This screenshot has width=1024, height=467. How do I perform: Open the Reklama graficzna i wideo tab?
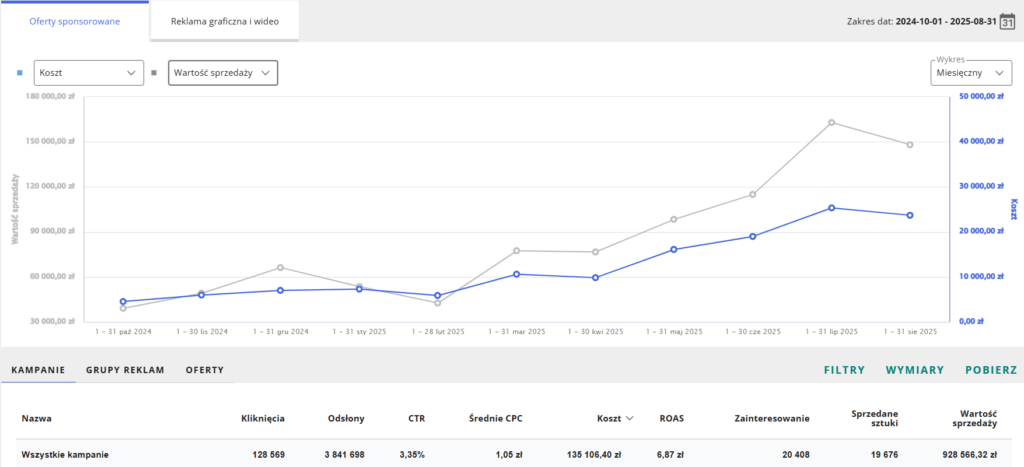224,20
